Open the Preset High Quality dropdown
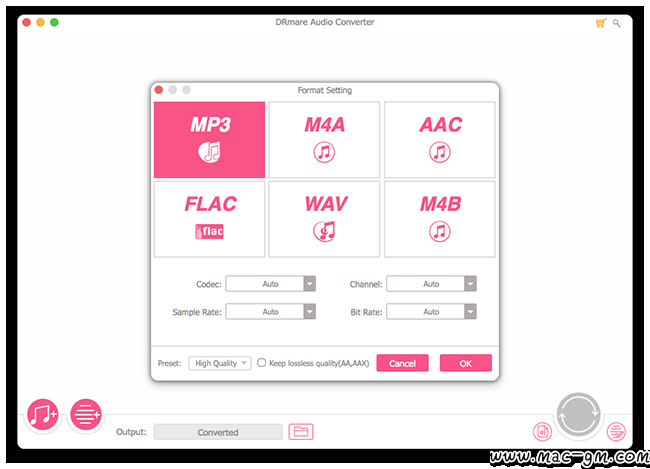The height and width of the screenshot is (469, 650). pos(220,363)
